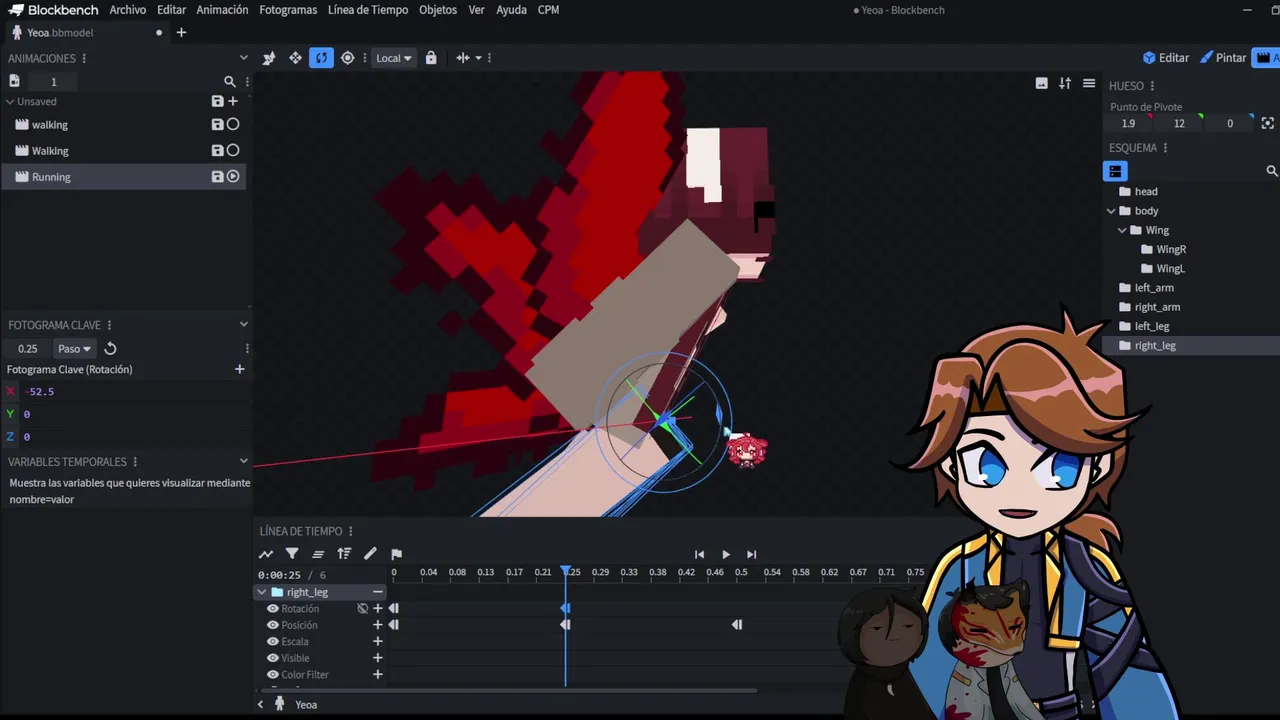
Task: Add a timeline marker flag
Action: 396,554
